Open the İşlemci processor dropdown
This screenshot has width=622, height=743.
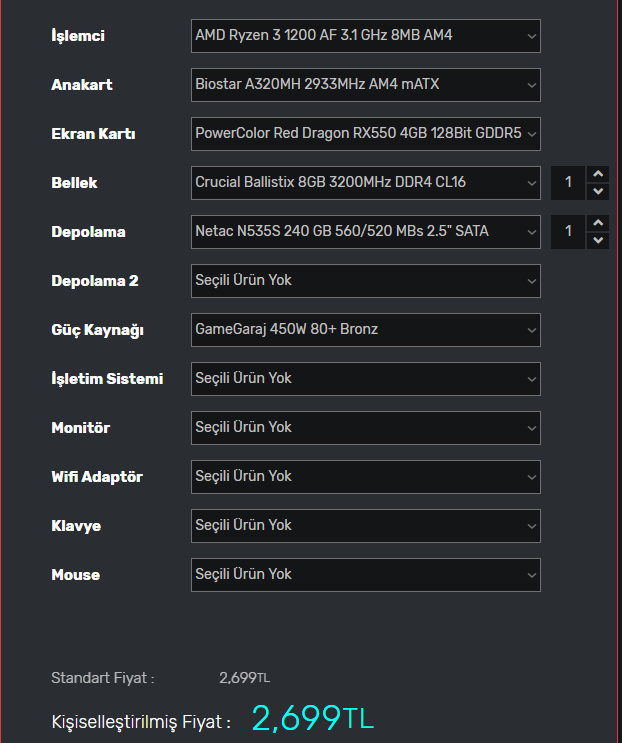pyautogui.click(x=365, y=36)
